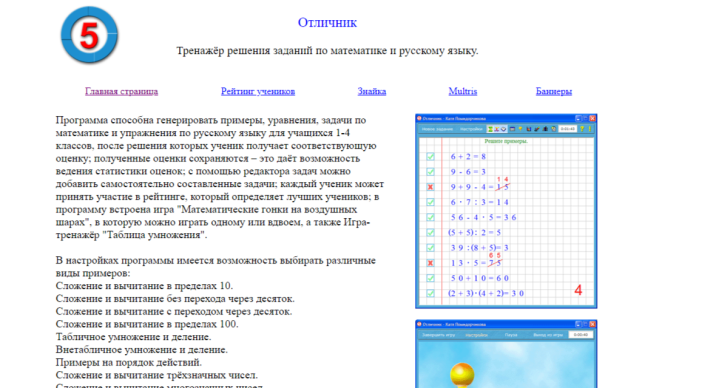
Task: Click the red cross box beside 13 · 5
Action: pos(430,263)
